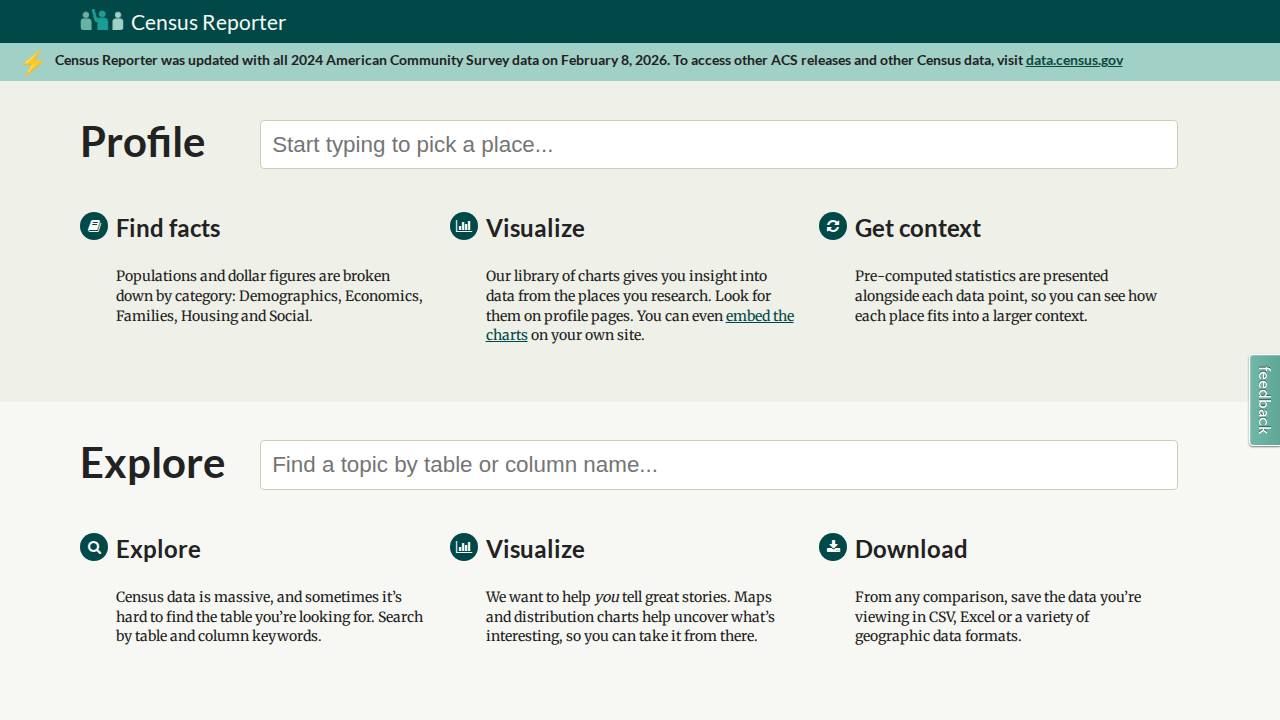Follow the 'embed the charts' link

(759, 316)
